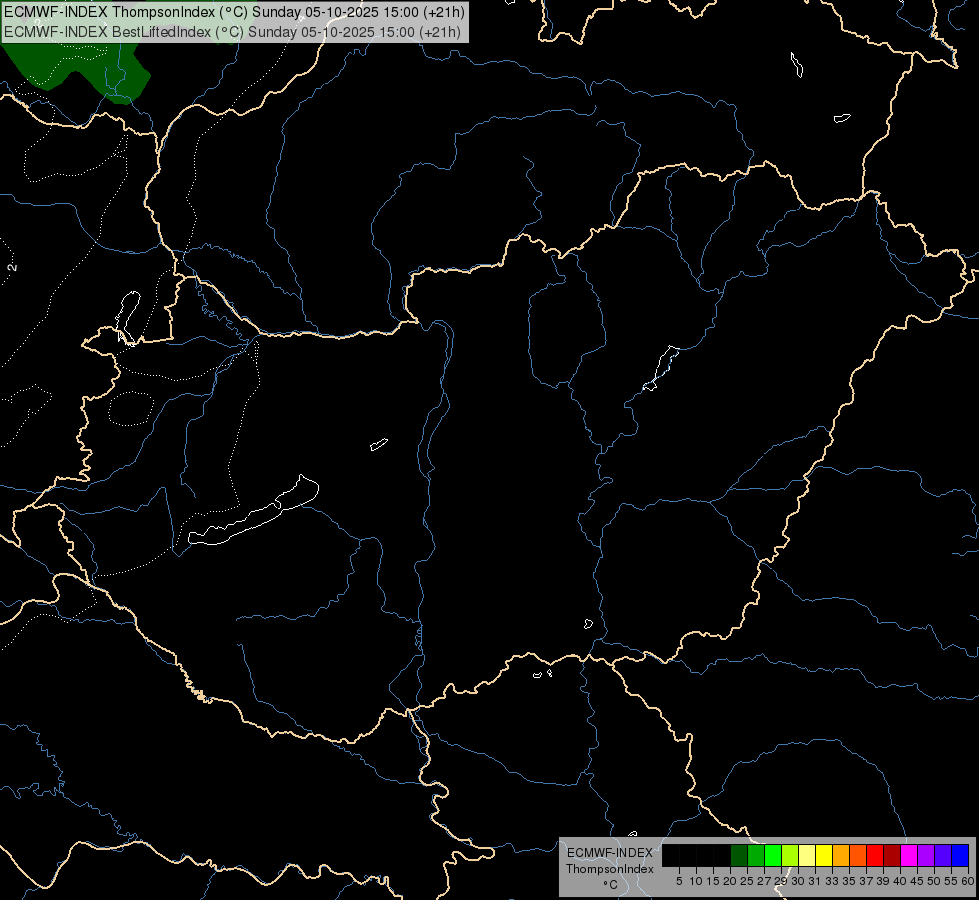Pick the bright red 37–39 legend swatch

coord(875,855)
